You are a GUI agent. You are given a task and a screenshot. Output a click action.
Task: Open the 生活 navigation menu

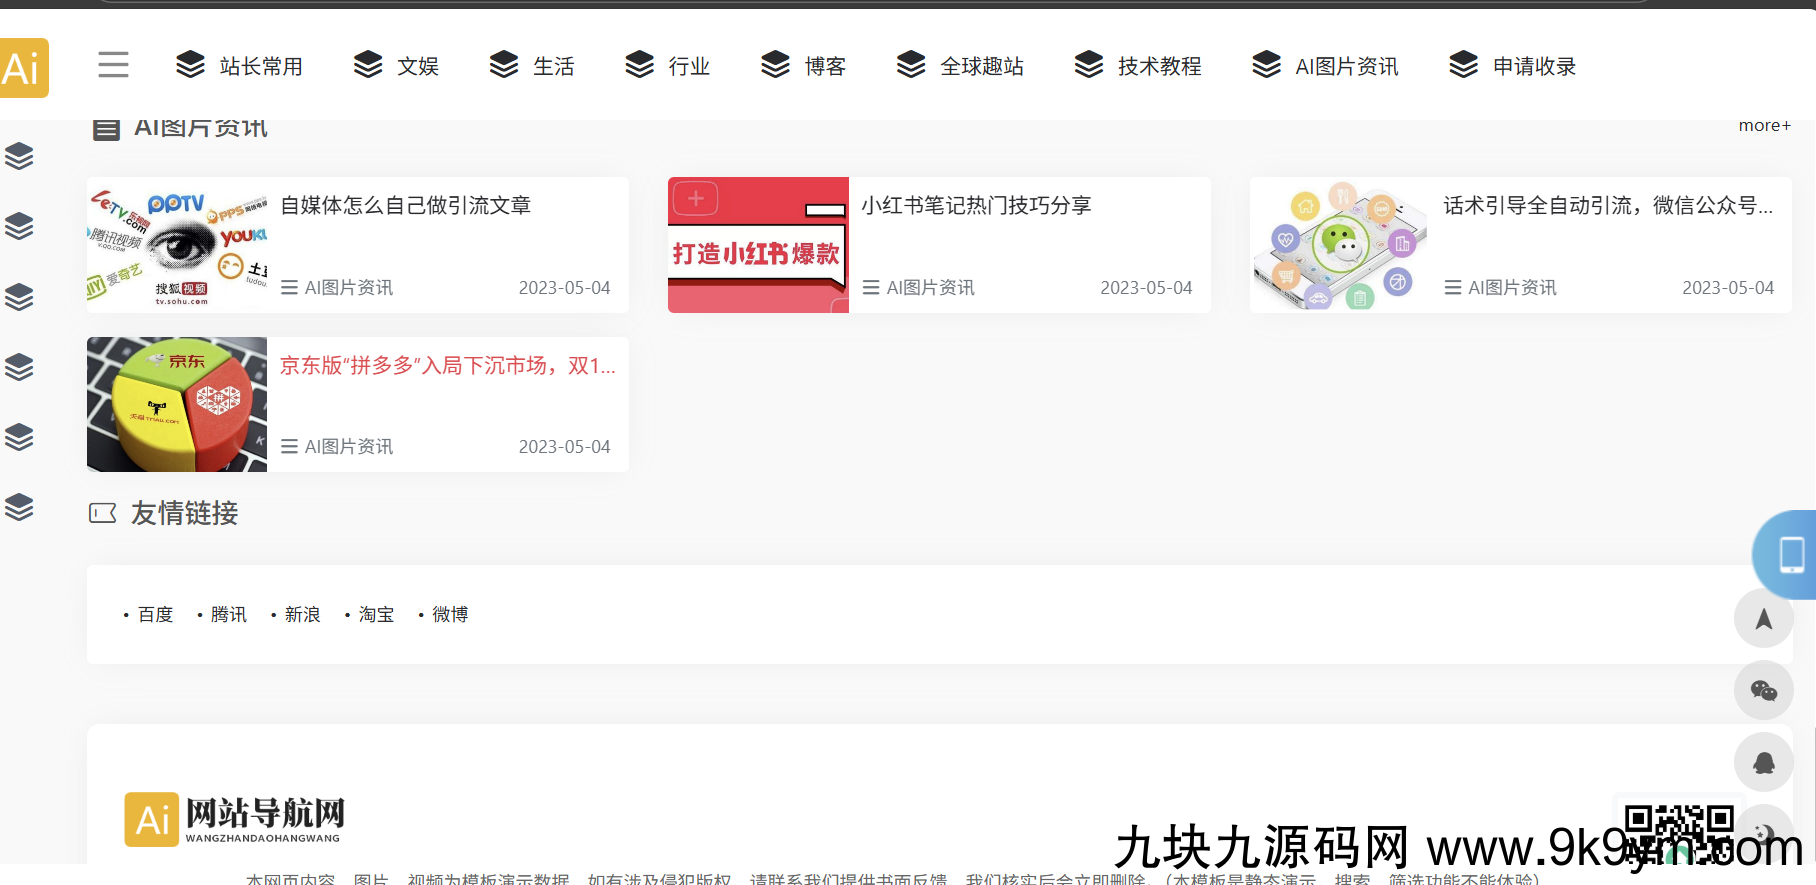pos(554,66)
